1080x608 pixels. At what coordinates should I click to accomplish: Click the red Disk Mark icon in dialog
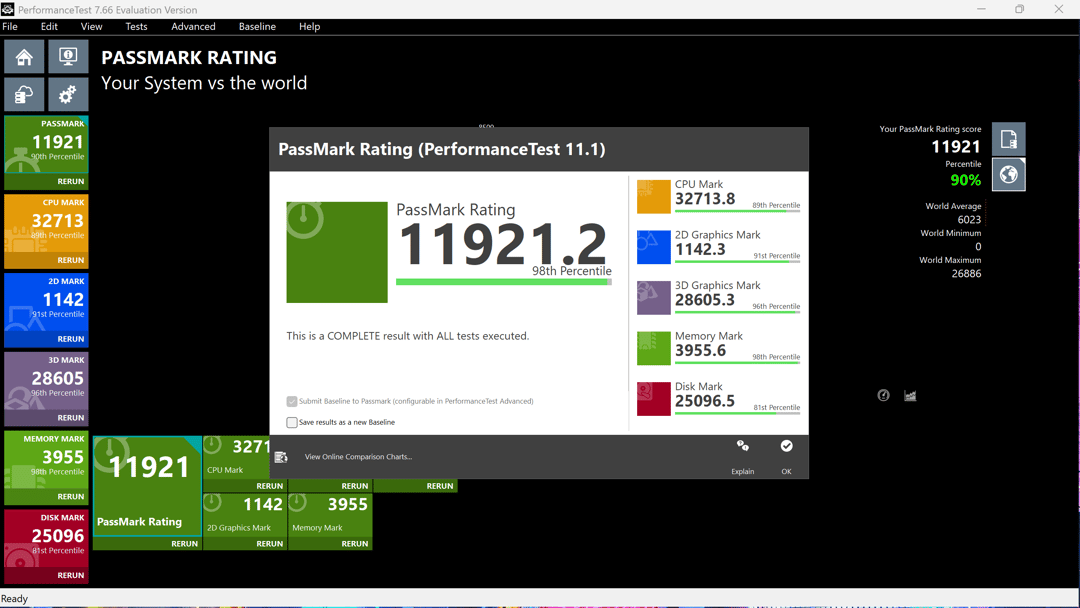pyautogui.click(x=654, y=399)
